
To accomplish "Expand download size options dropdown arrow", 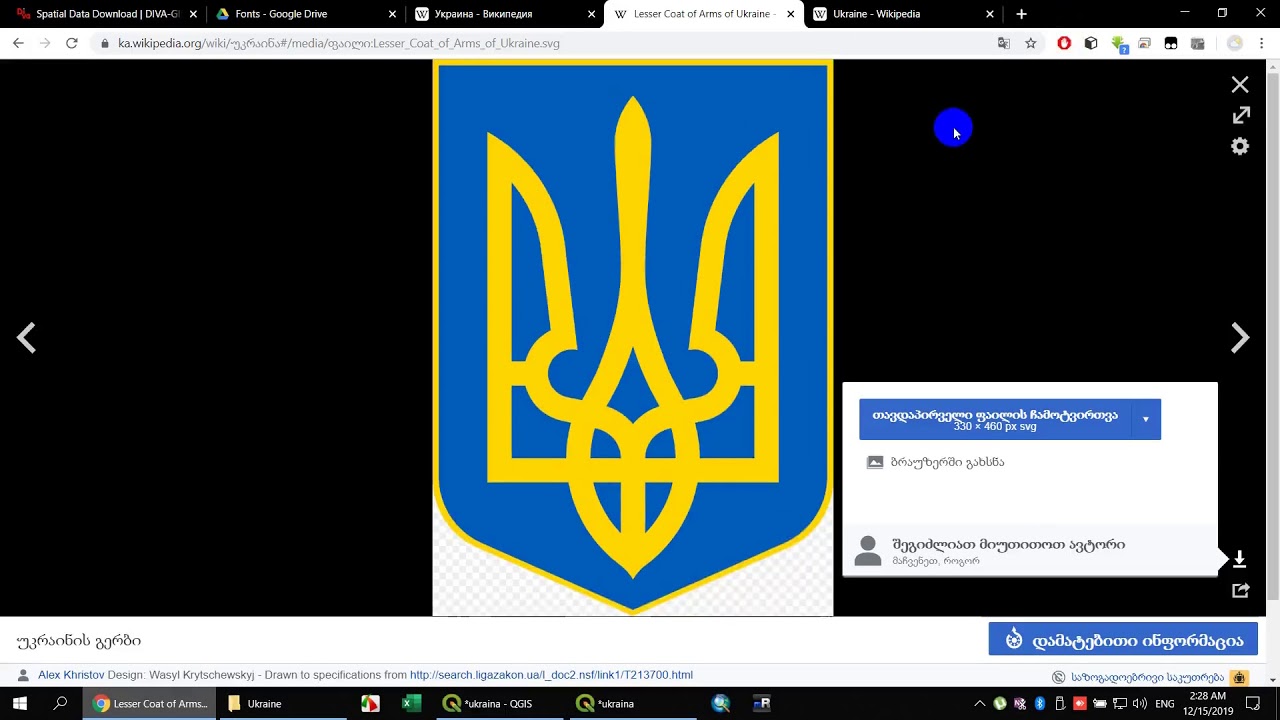I will click(1146, 419).
